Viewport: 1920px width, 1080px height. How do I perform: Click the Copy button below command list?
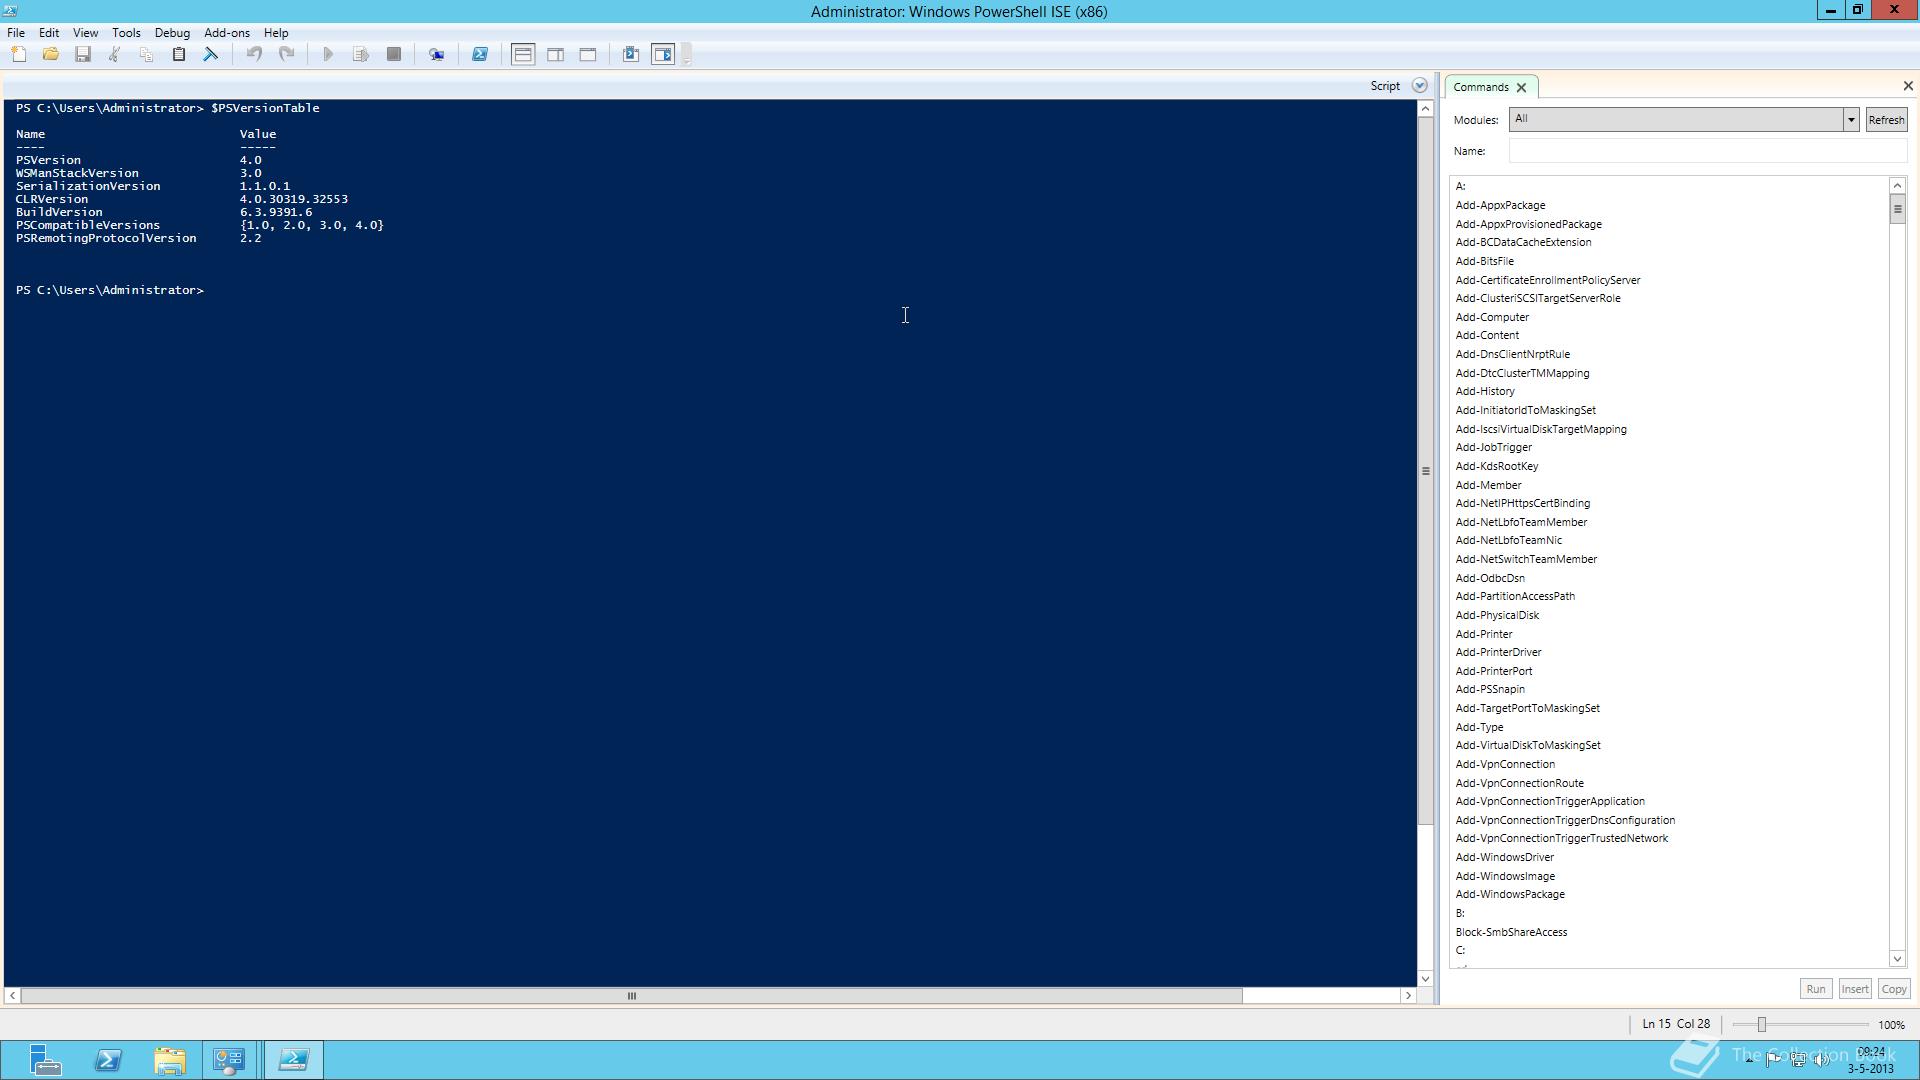(x=1893, y=989)
